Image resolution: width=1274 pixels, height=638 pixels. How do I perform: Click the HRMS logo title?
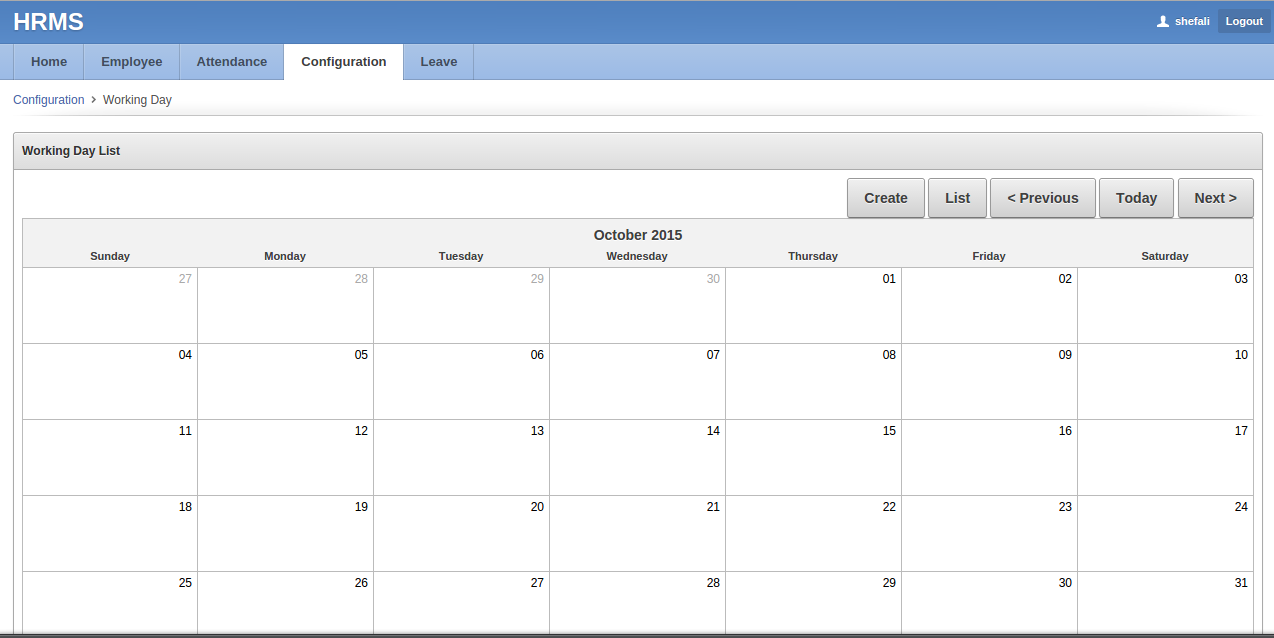(x=48, y=22)
